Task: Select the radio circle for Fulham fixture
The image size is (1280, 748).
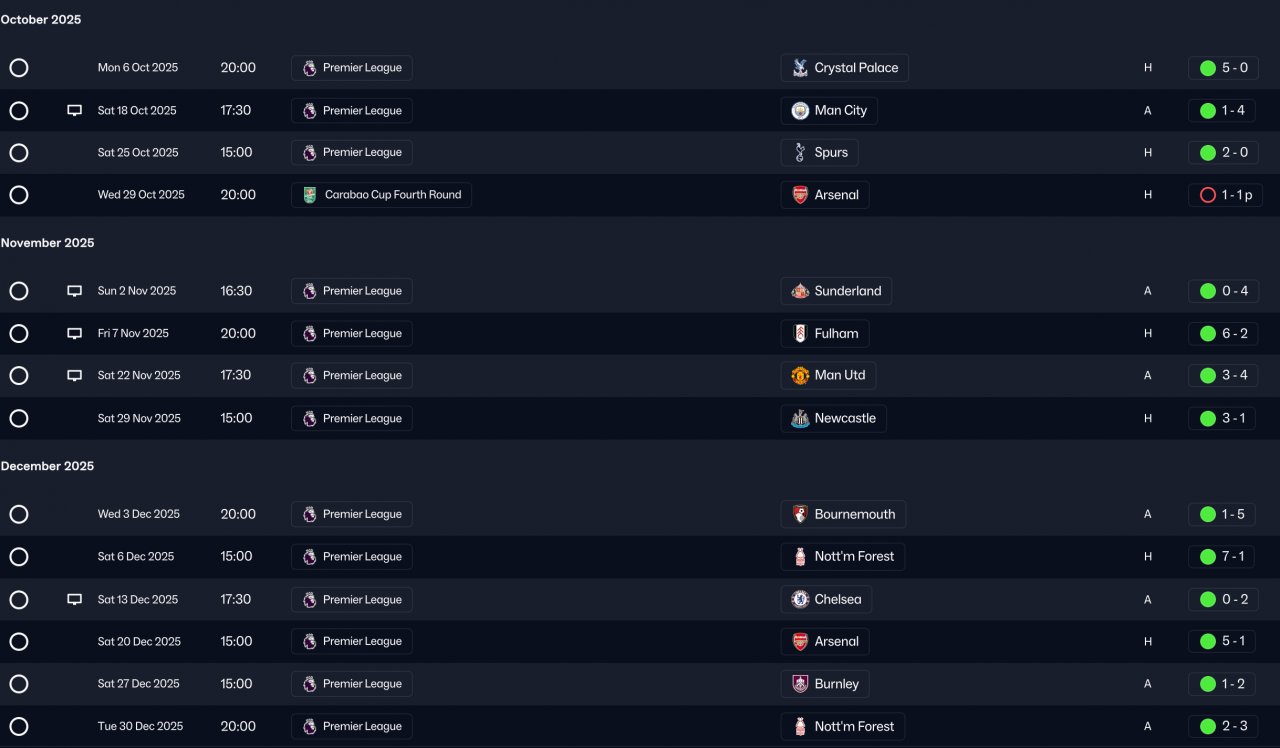Action: tap(19, 334)
